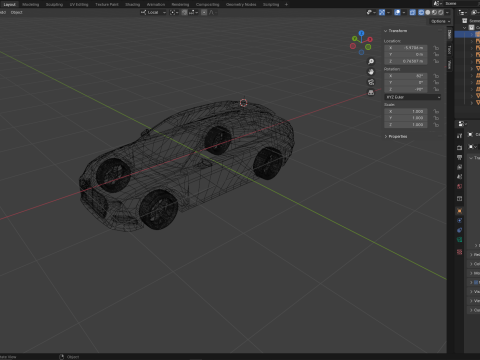Image resolution: width=480 pixels, height=360 pixels.
Task: Click the proportional editing falloff icon
Action: tap(212, 12)
